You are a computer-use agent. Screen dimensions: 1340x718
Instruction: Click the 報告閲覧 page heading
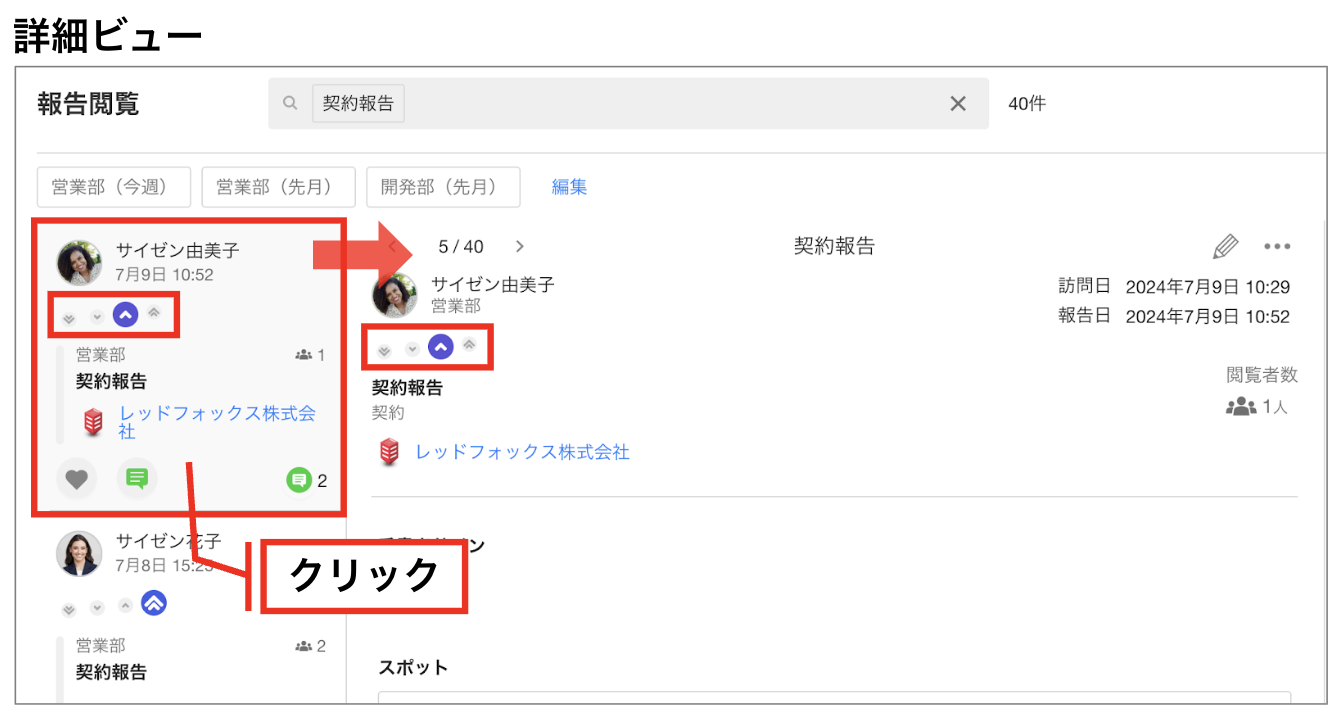tap(88, 104)
